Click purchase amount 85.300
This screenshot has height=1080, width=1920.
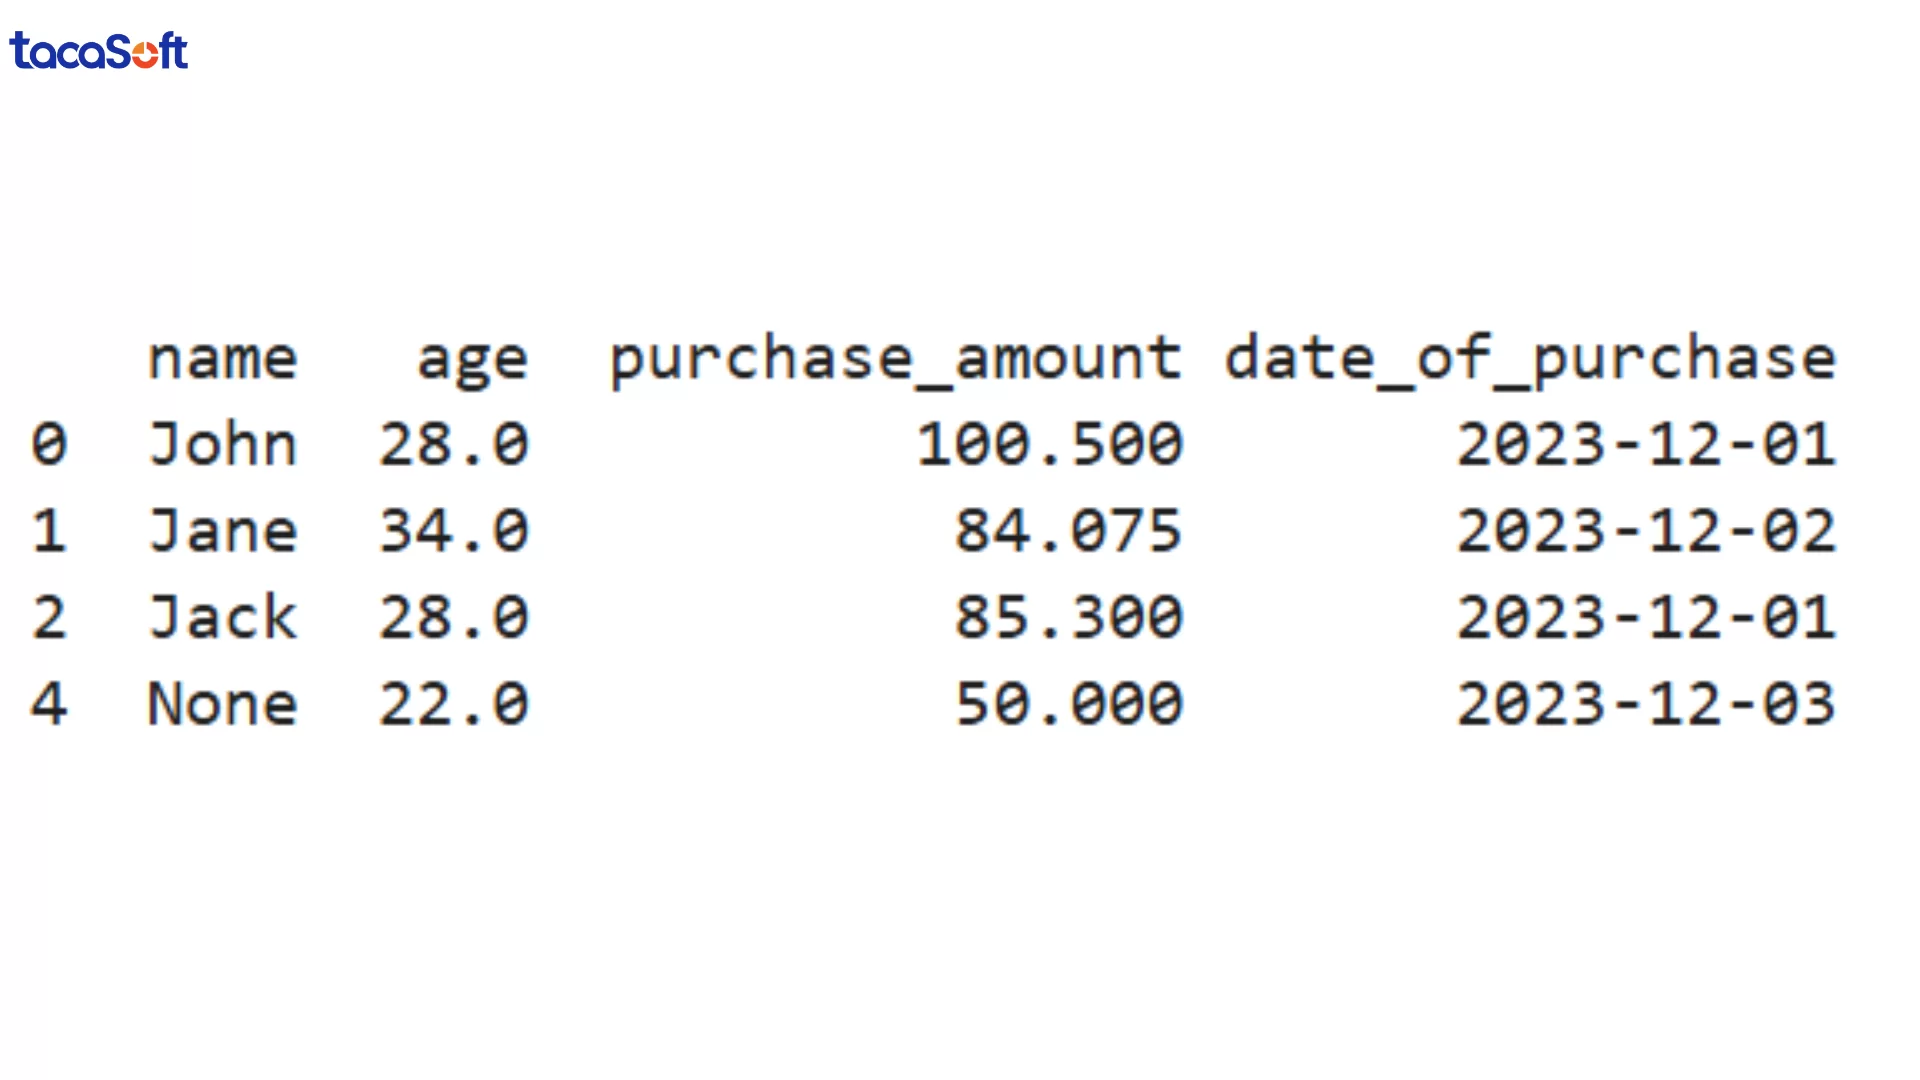(x=1068, y=617)
